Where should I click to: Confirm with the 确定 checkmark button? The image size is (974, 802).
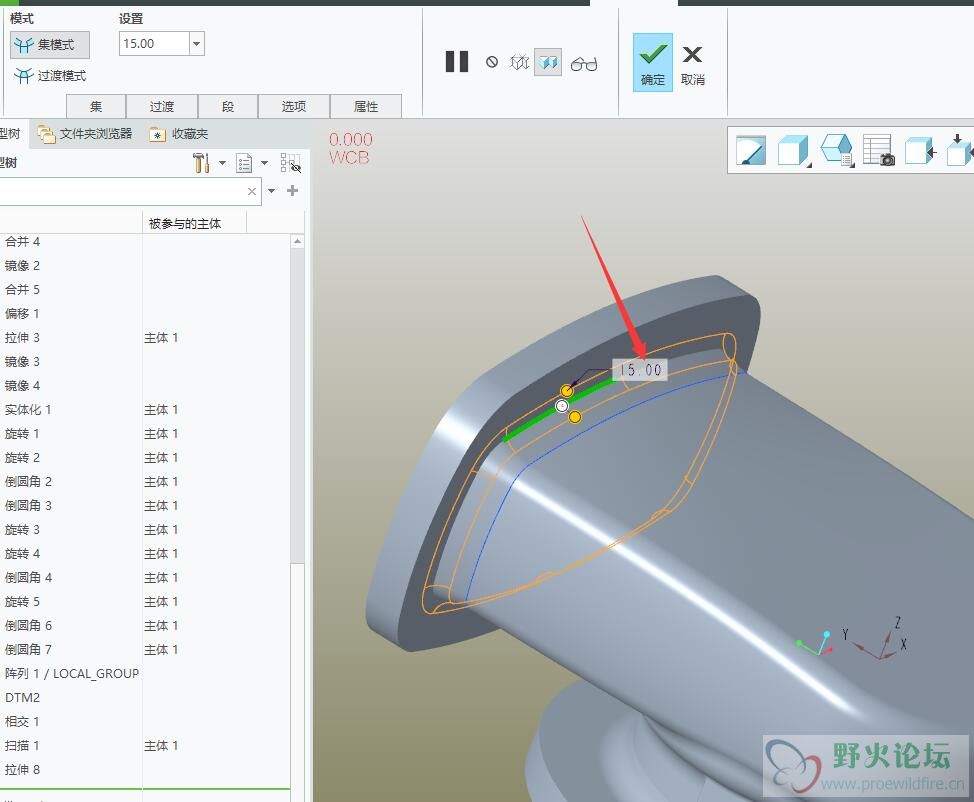652,62
